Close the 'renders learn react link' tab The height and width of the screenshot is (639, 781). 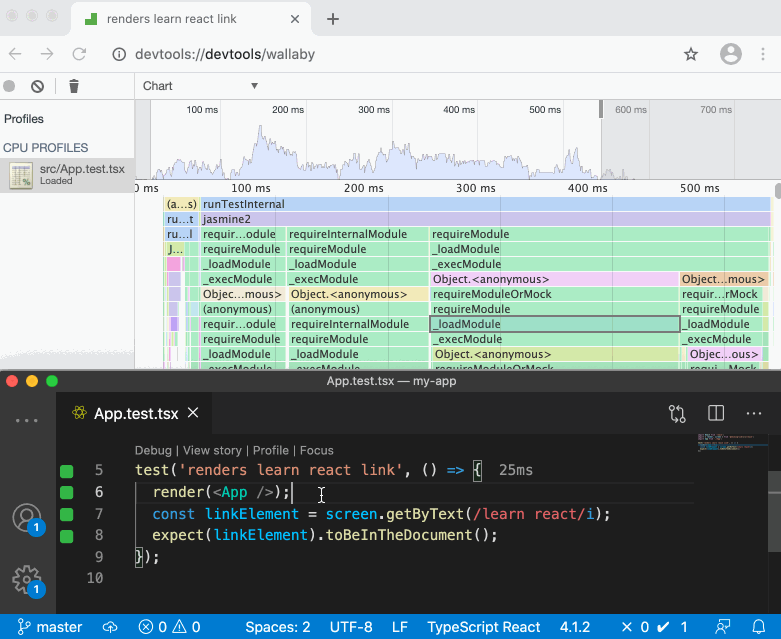coord(295,19)
